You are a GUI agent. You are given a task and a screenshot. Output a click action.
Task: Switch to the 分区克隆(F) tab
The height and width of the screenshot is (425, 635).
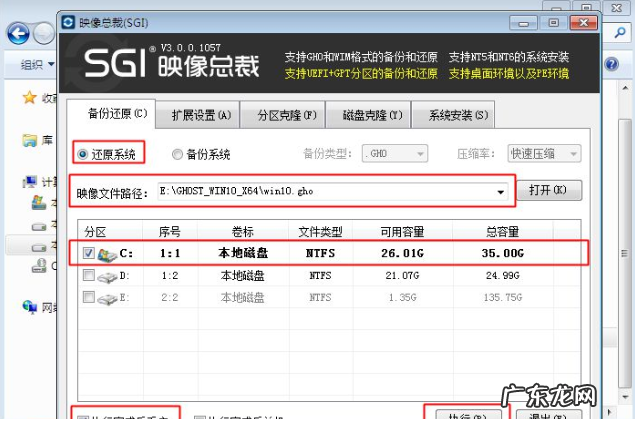pyautogui.click(x=283, y=115)
